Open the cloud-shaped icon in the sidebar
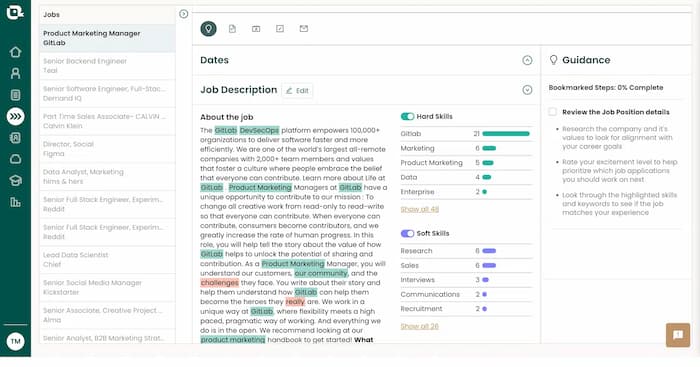This screenshot has height=367, width=700. 15,159
